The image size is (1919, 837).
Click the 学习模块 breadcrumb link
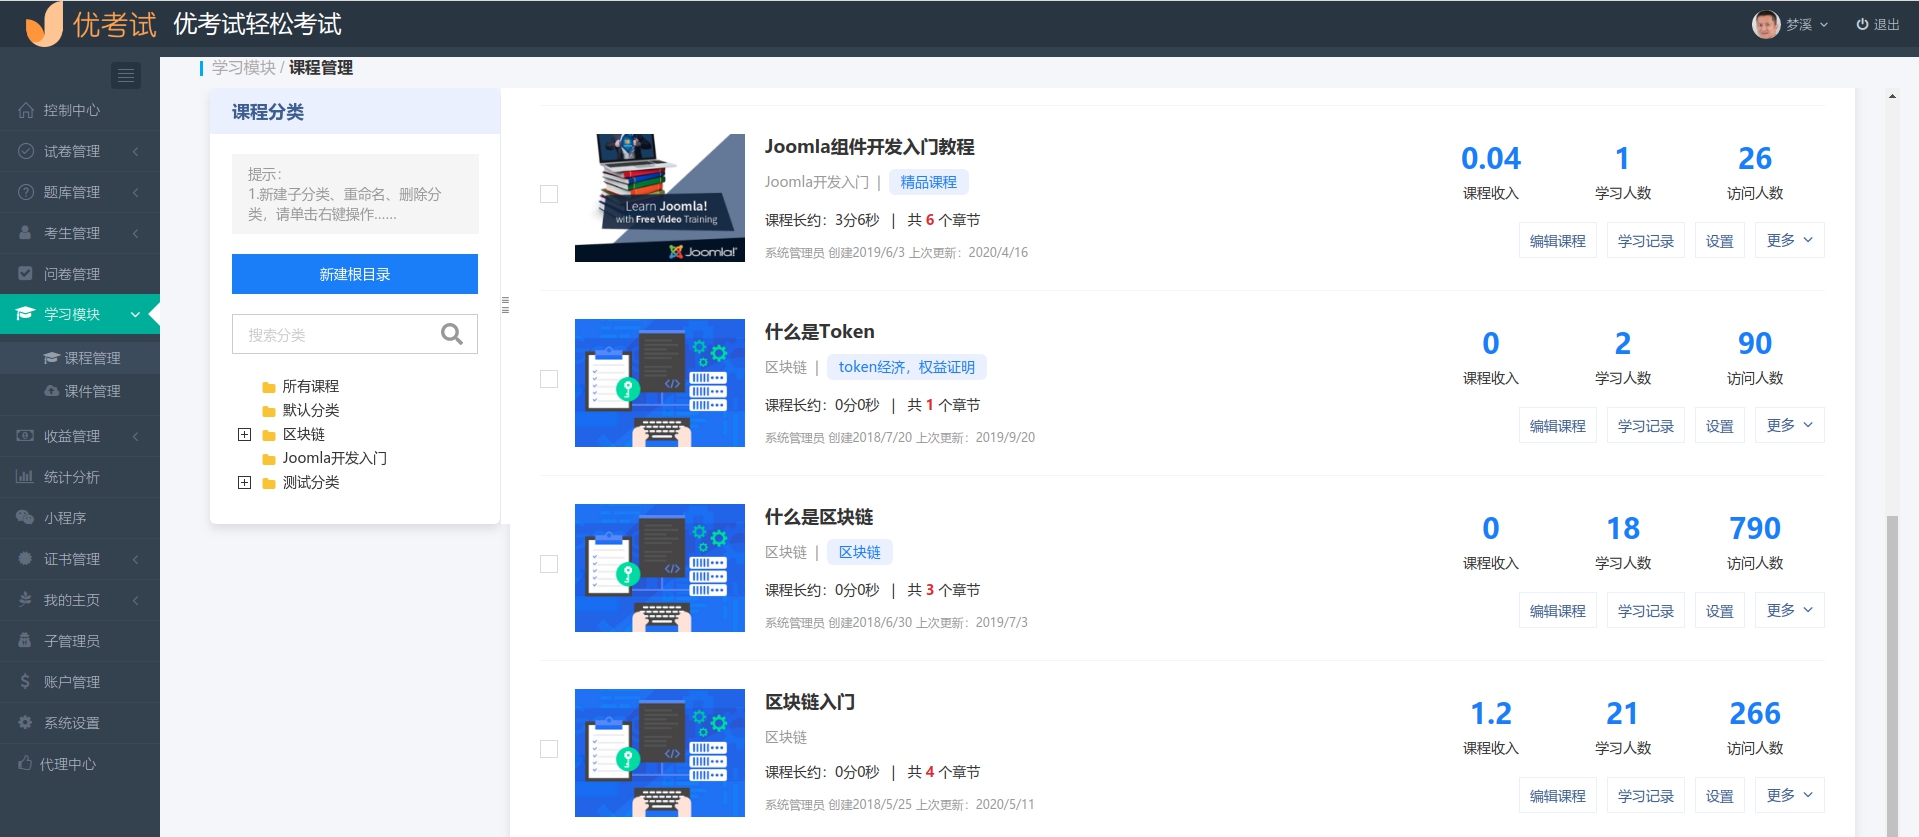click(x=243, y=67)
